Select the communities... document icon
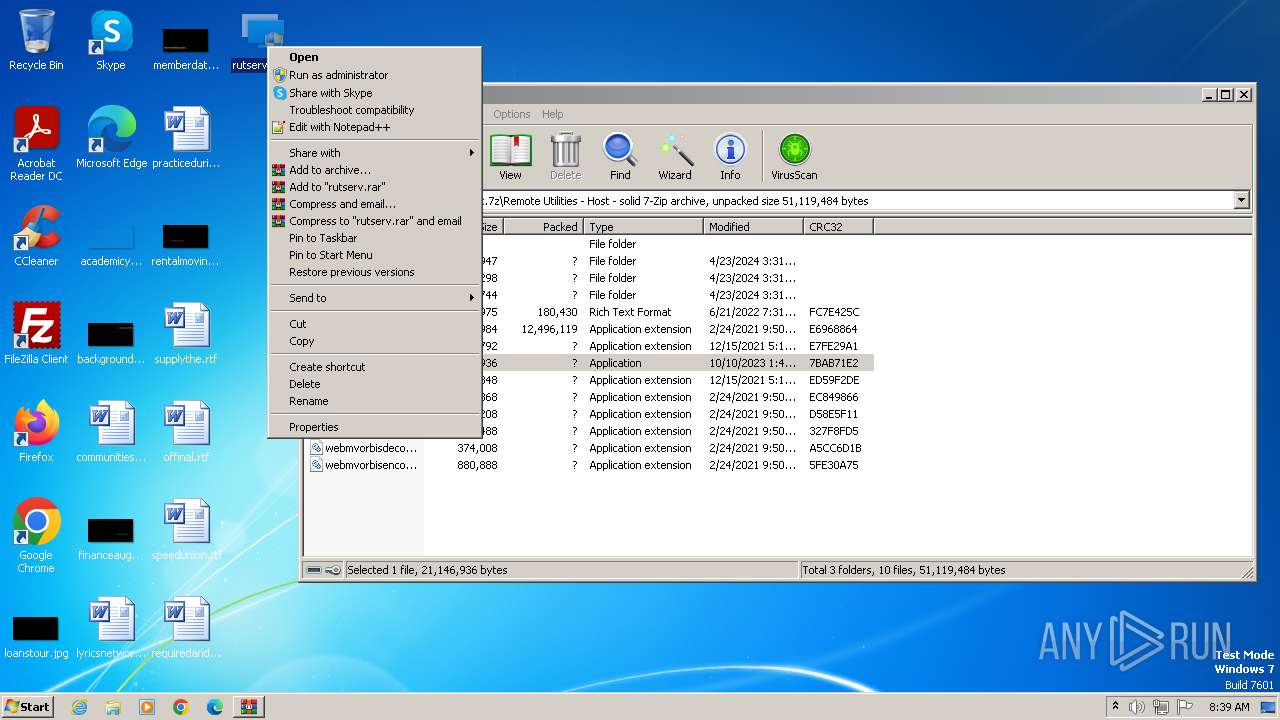This screenshot has width=1280, height=720. point(111,432)
